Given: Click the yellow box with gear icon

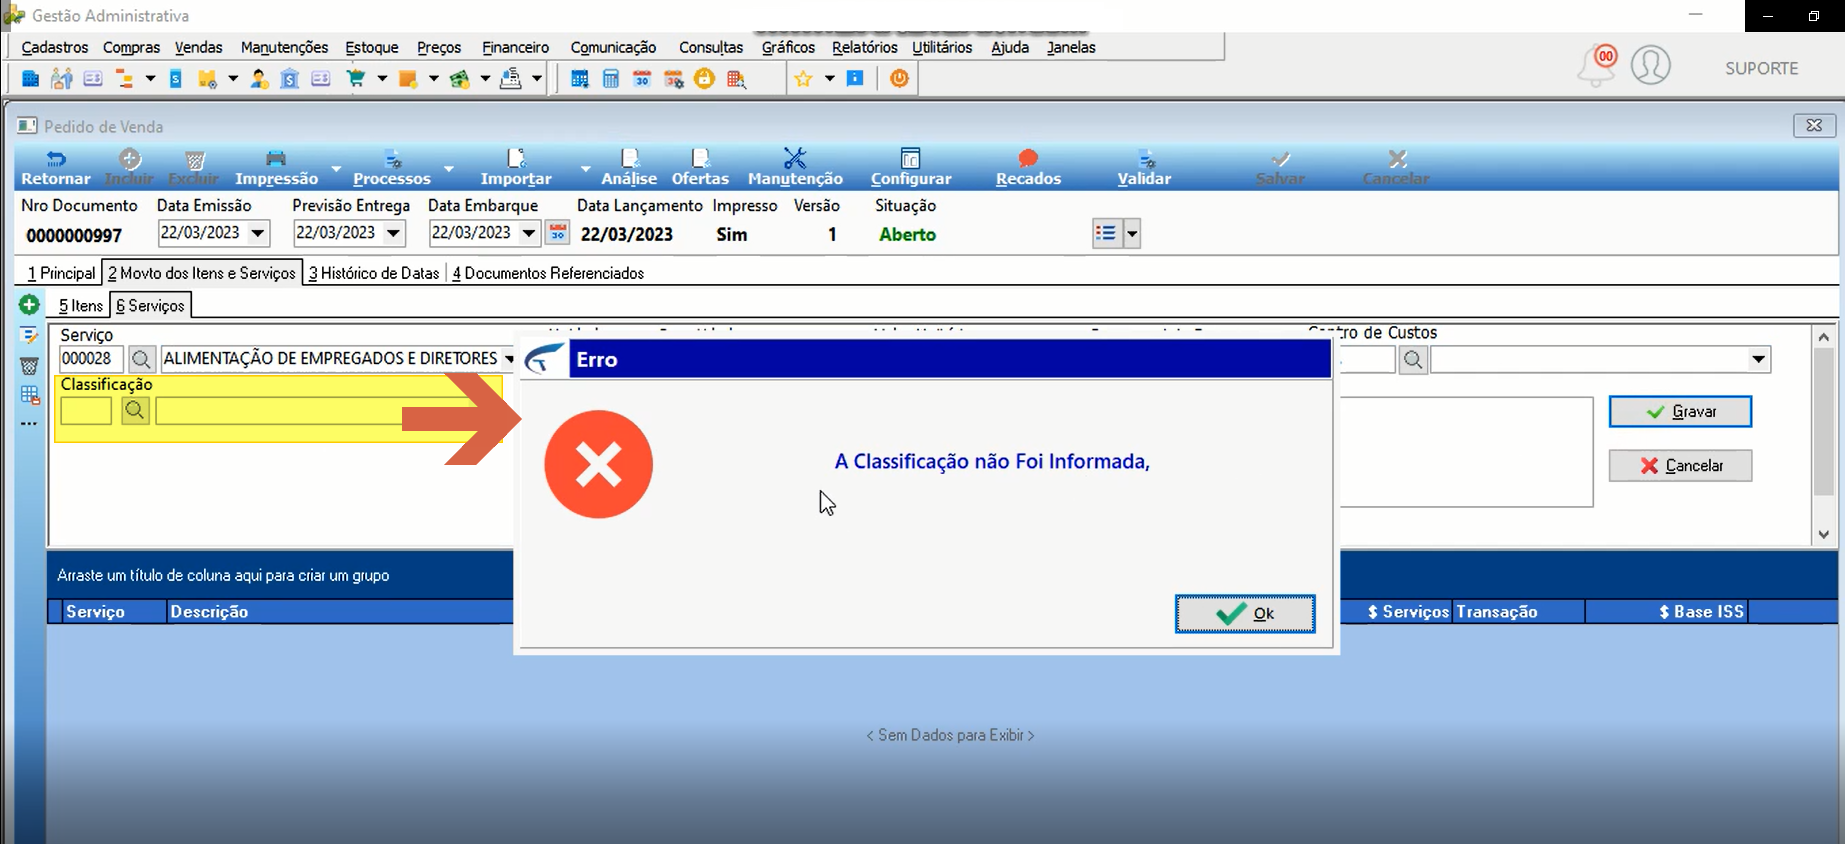Looking at the screenshot, I should (207, 78).
